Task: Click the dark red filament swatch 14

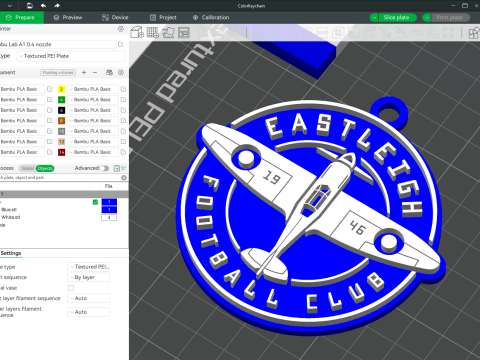Action: (61, 152)
